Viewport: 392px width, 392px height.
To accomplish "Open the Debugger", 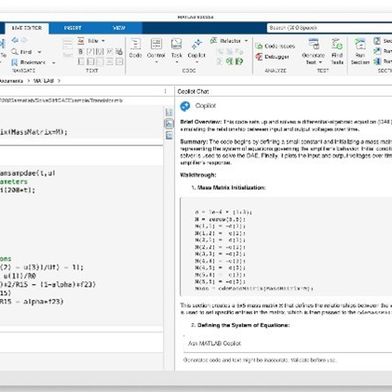I will click(x=272, y=57).
